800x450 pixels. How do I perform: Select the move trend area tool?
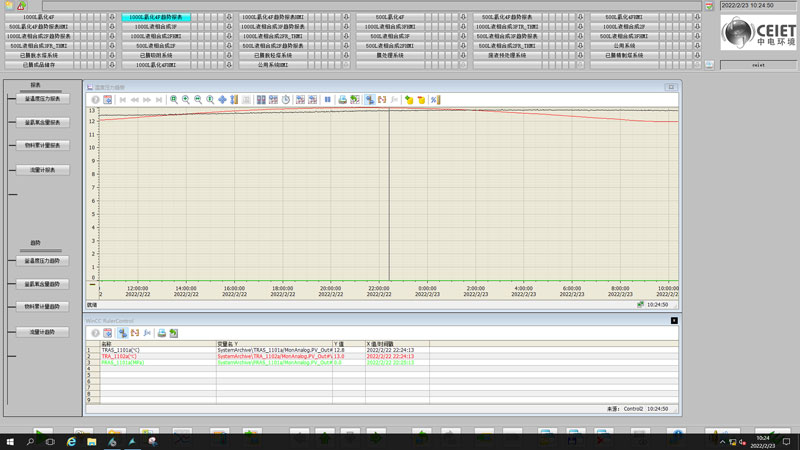222,100
